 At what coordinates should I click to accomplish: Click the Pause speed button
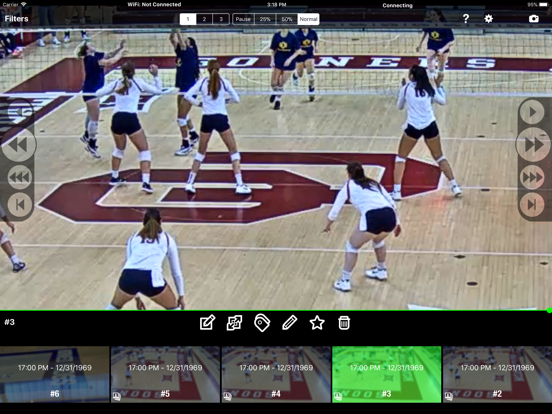click(x=243, y=19)
